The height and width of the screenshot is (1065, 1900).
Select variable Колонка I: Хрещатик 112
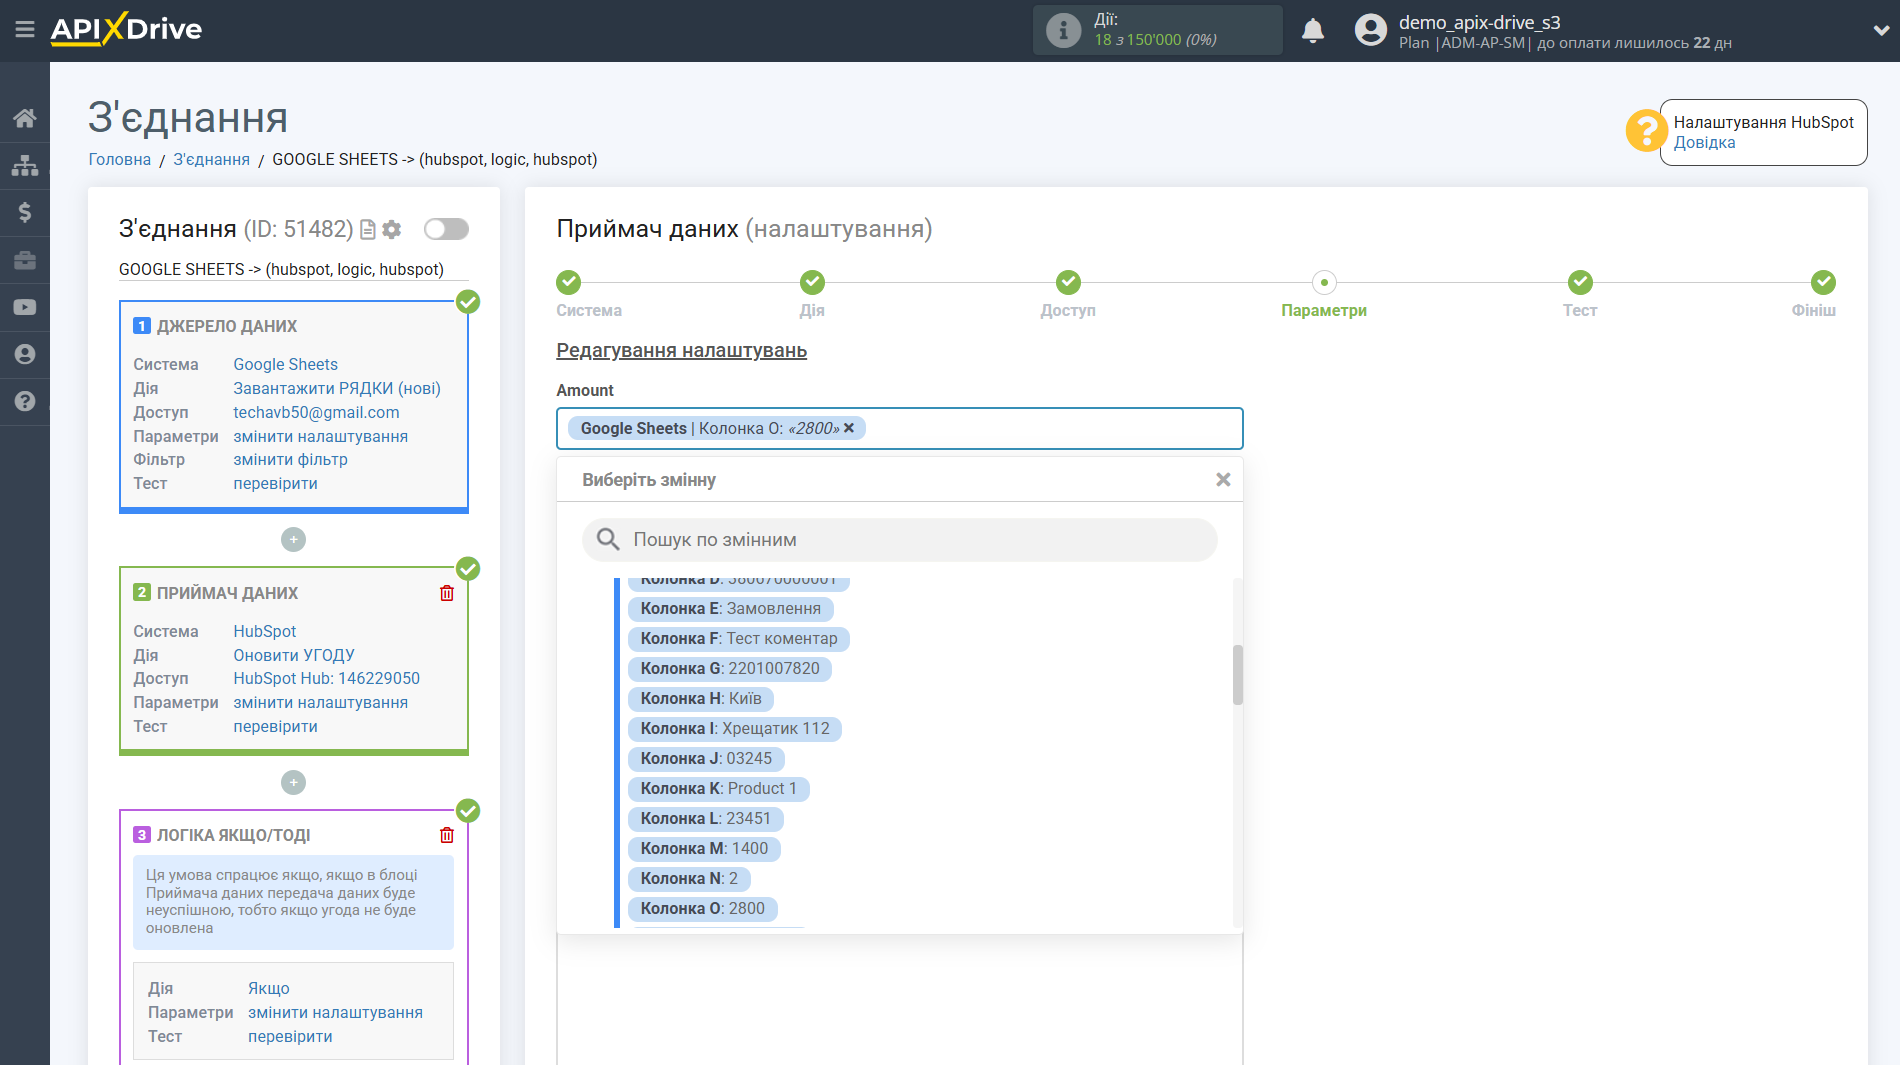tap(735, 728)
